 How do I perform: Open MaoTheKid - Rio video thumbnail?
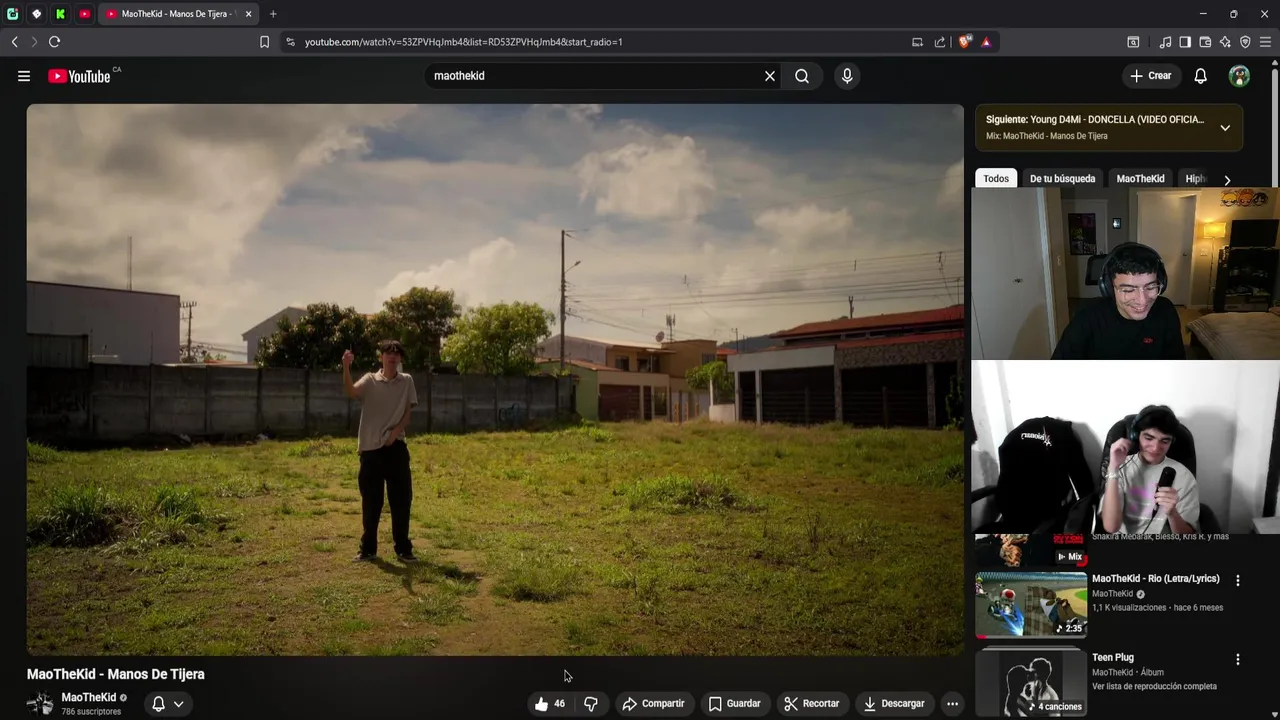[x=1031, y=604]
